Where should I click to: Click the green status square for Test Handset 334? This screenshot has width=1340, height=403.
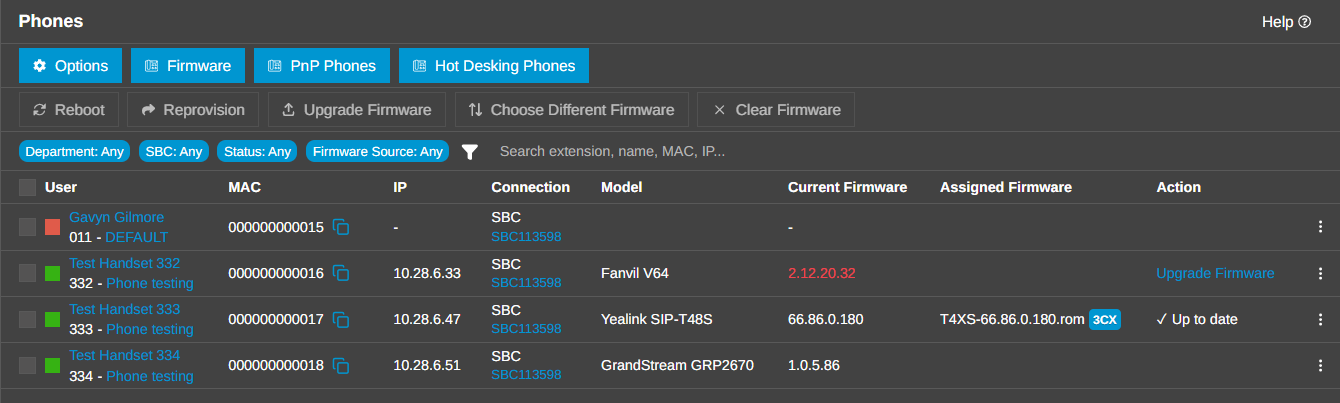pos(53,365)
